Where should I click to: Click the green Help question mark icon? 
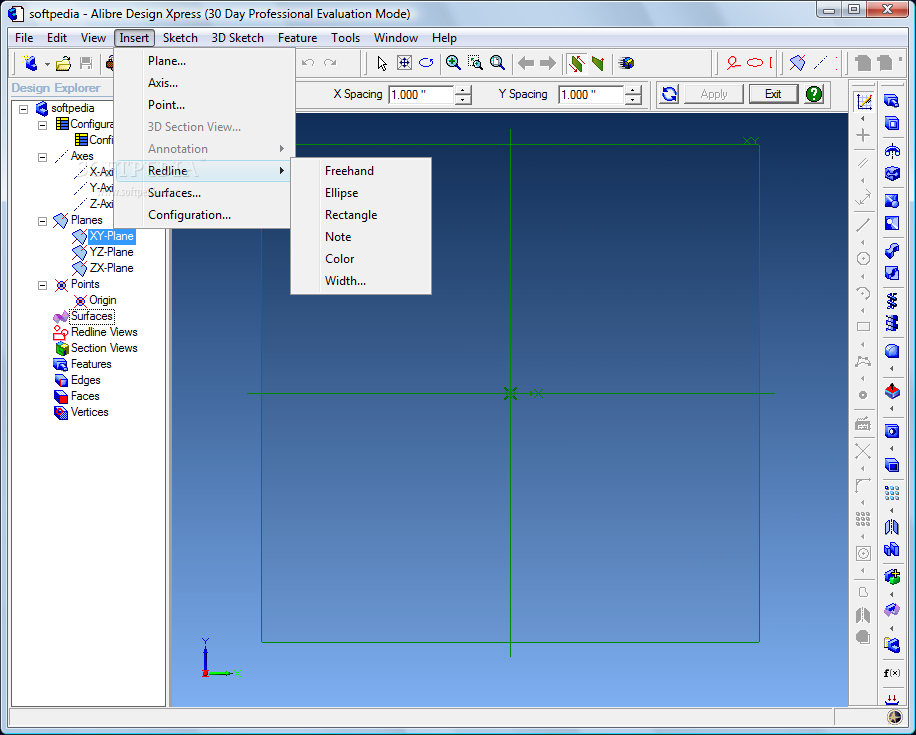pos(814,93)
